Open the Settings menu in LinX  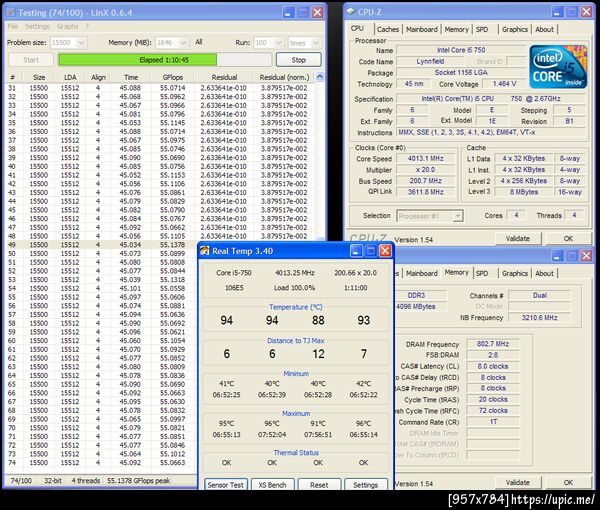tap(38, 26)
